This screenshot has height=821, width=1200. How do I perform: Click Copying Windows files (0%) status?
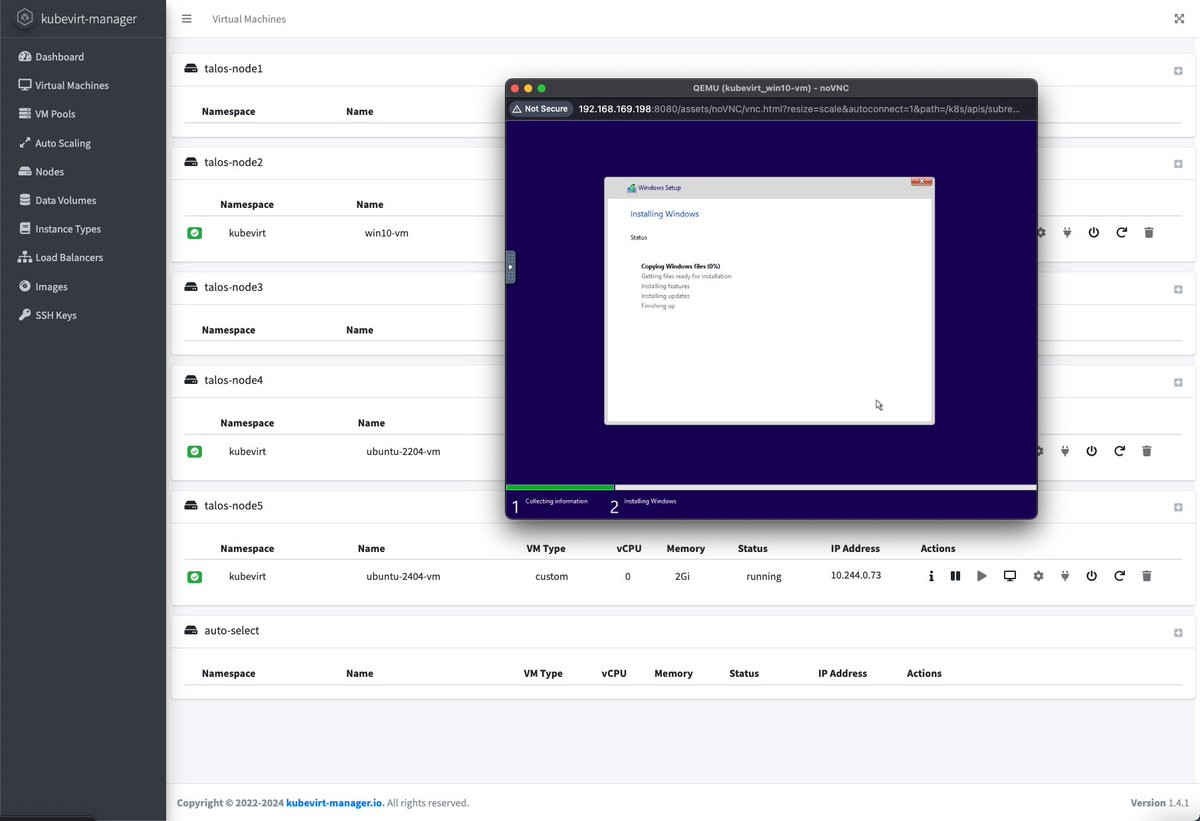click(x=681, y=266)
